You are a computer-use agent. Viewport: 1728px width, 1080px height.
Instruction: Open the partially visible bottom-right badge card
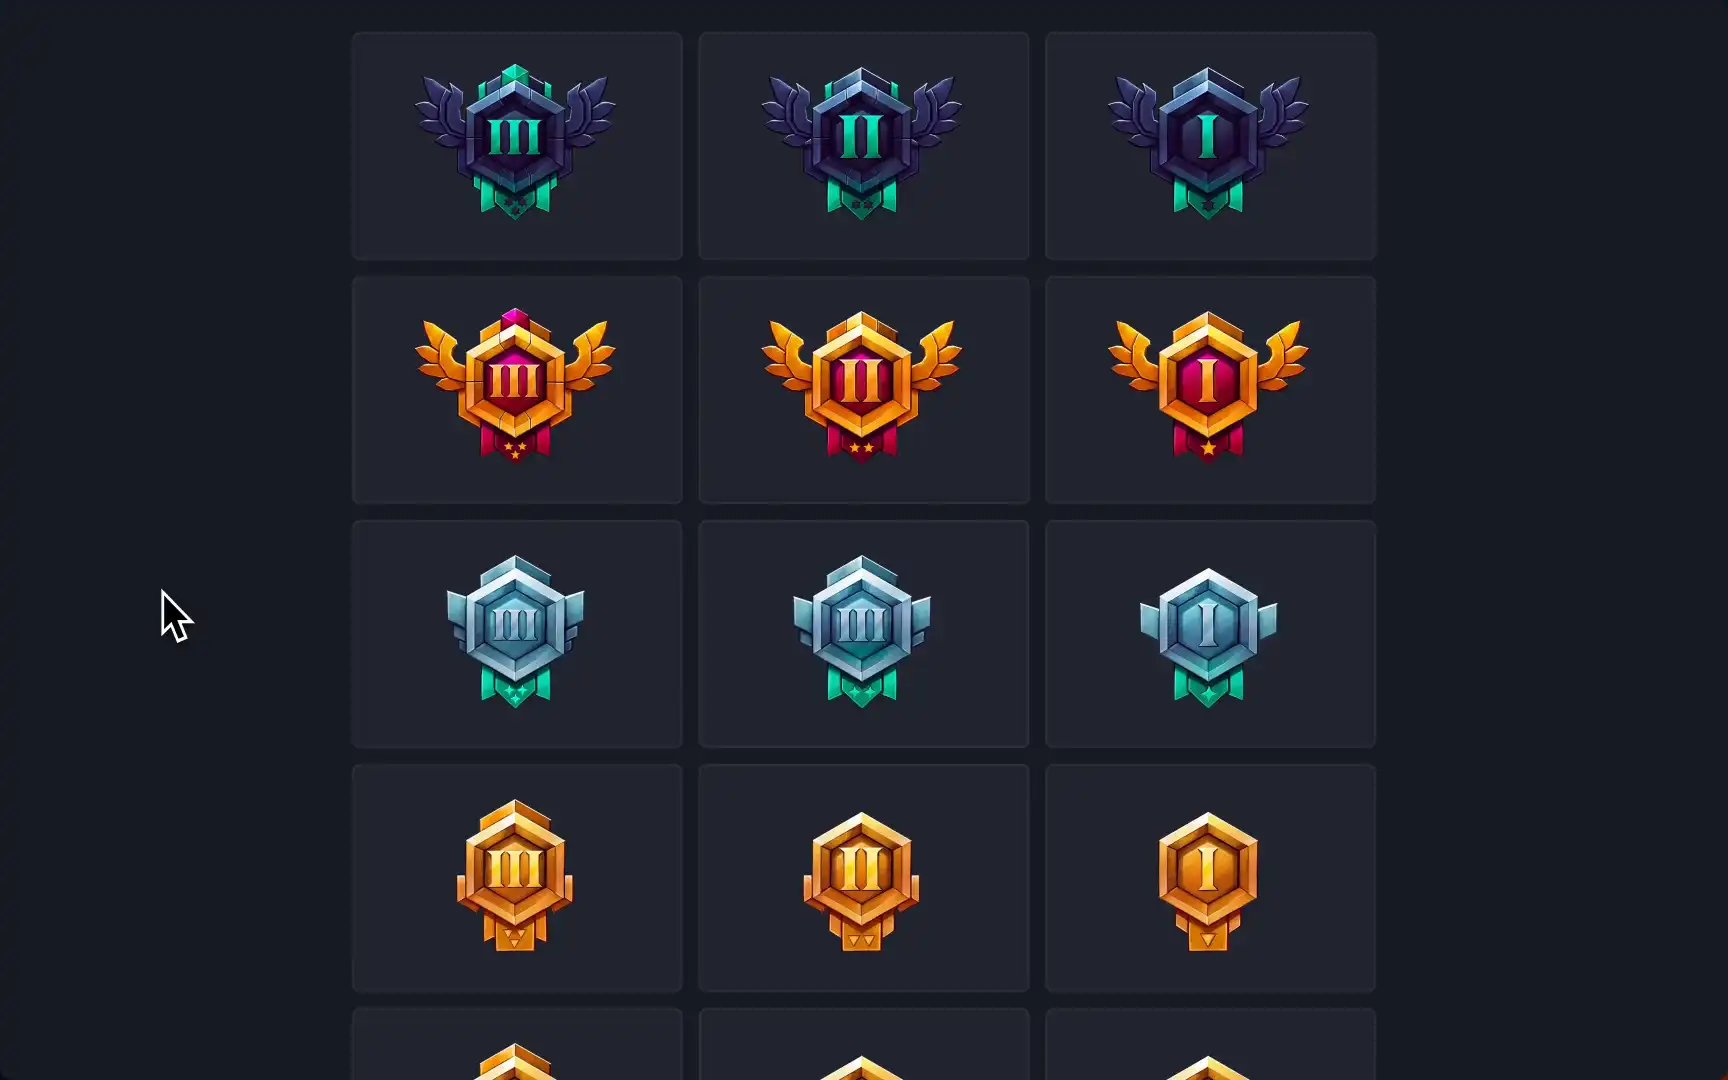1210,1044
